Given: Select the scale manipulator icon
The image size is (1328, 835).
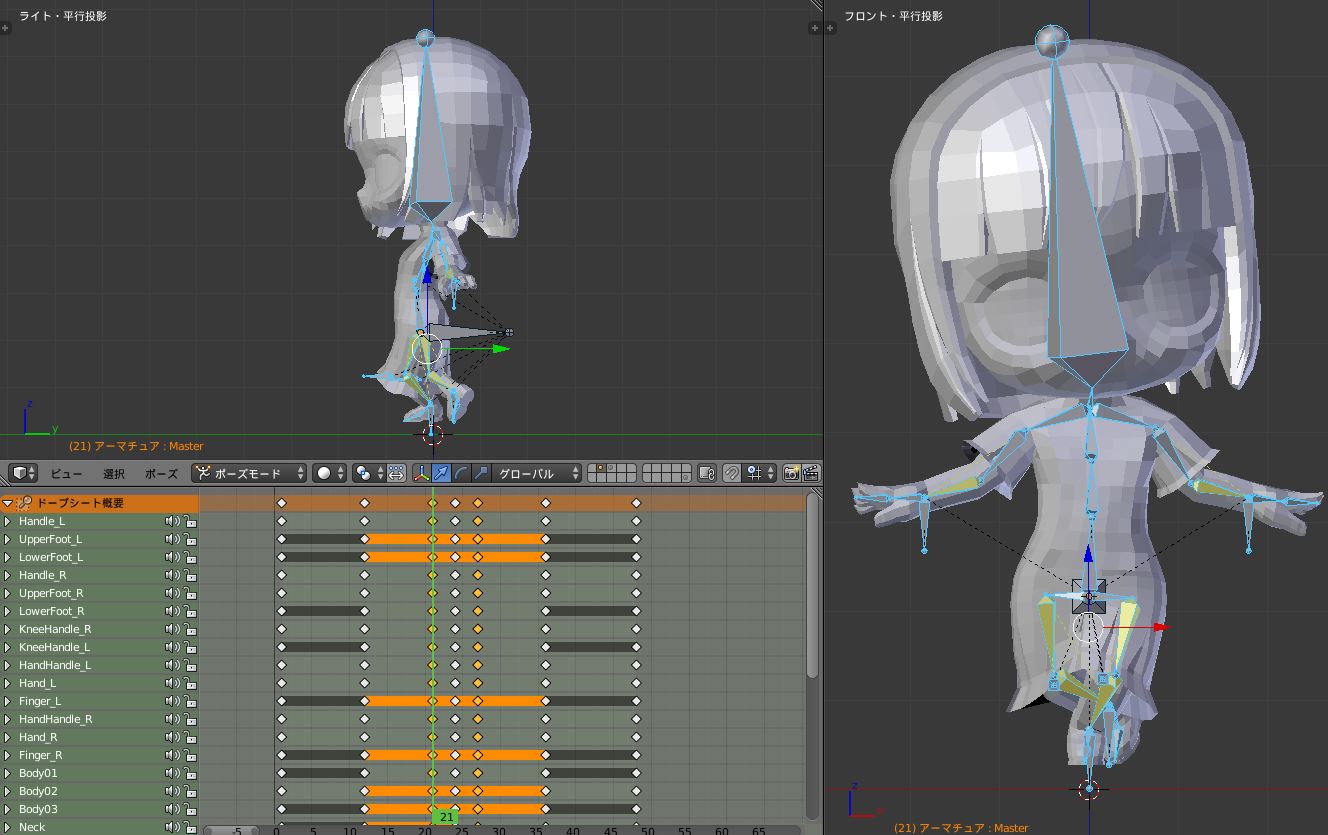Looking at the screenshot, I should pyautogui.click(x=480, y=473).
